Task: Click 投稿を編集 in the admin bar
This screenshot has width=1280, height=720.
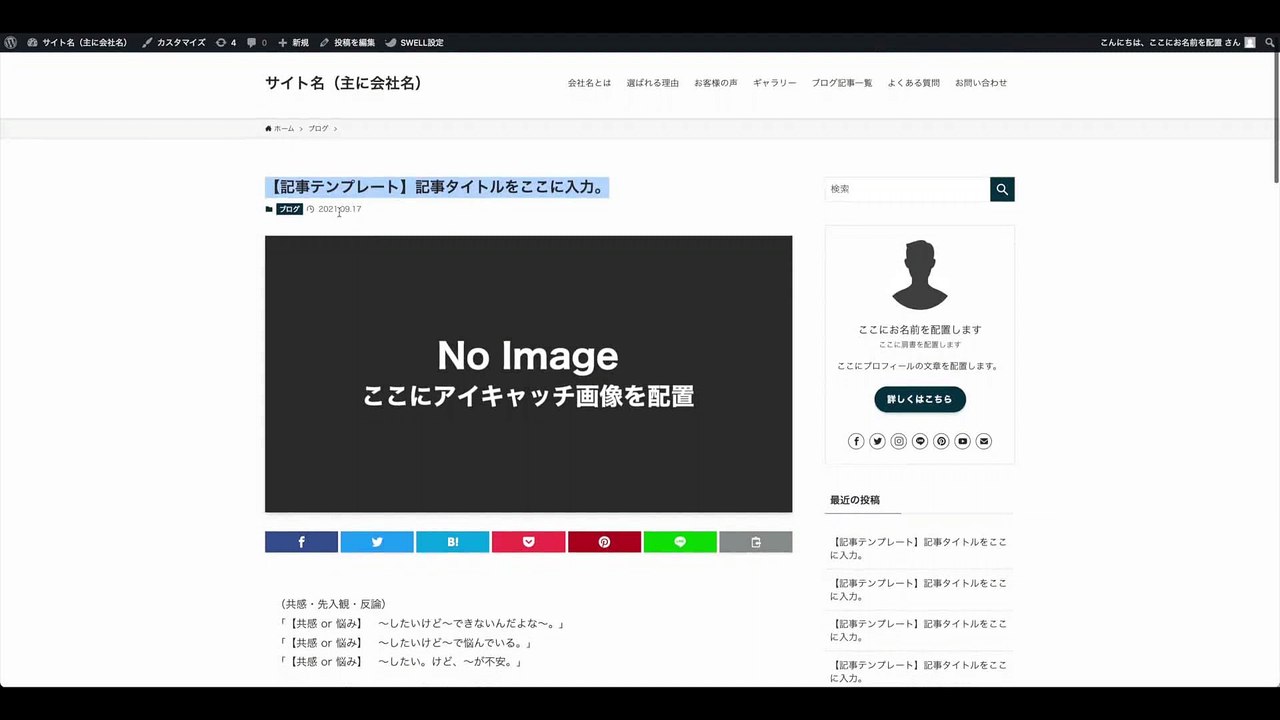Action: click(347, 43)
